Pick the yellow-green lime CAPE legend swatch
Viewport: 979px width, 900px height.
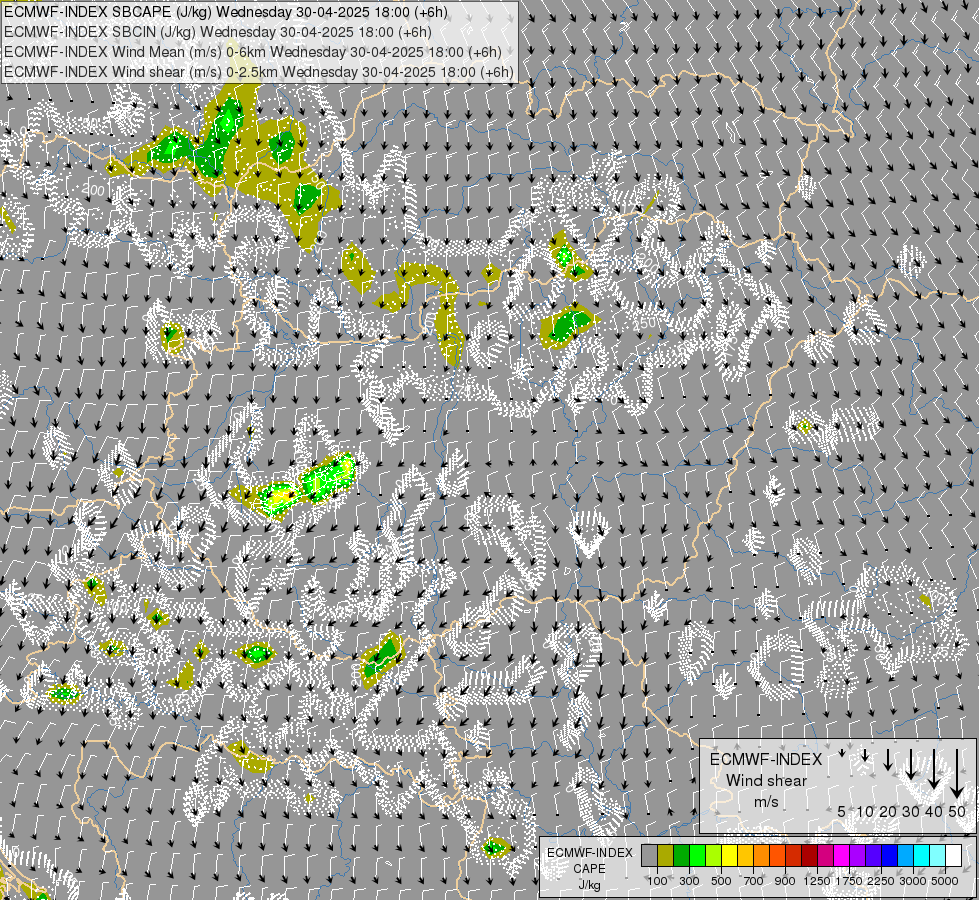(714, 855)
